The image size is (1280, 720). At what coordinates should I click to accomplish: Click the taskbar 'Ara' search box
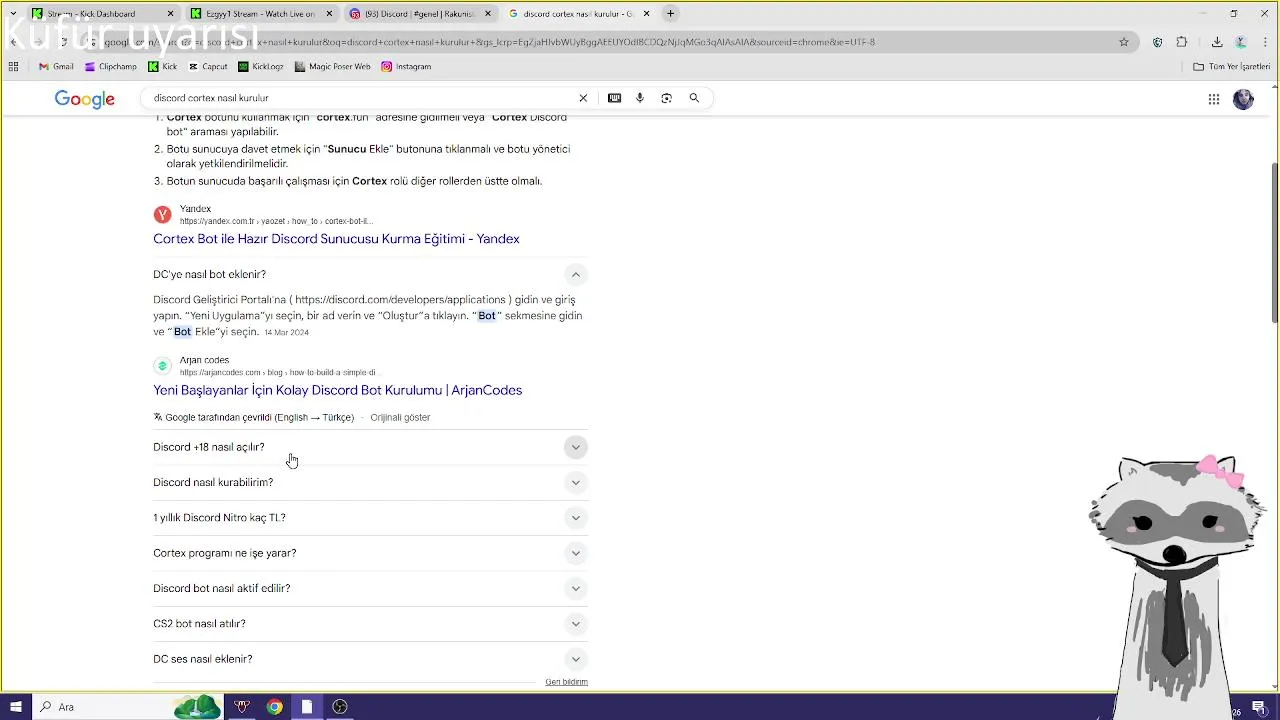point(127,707)
